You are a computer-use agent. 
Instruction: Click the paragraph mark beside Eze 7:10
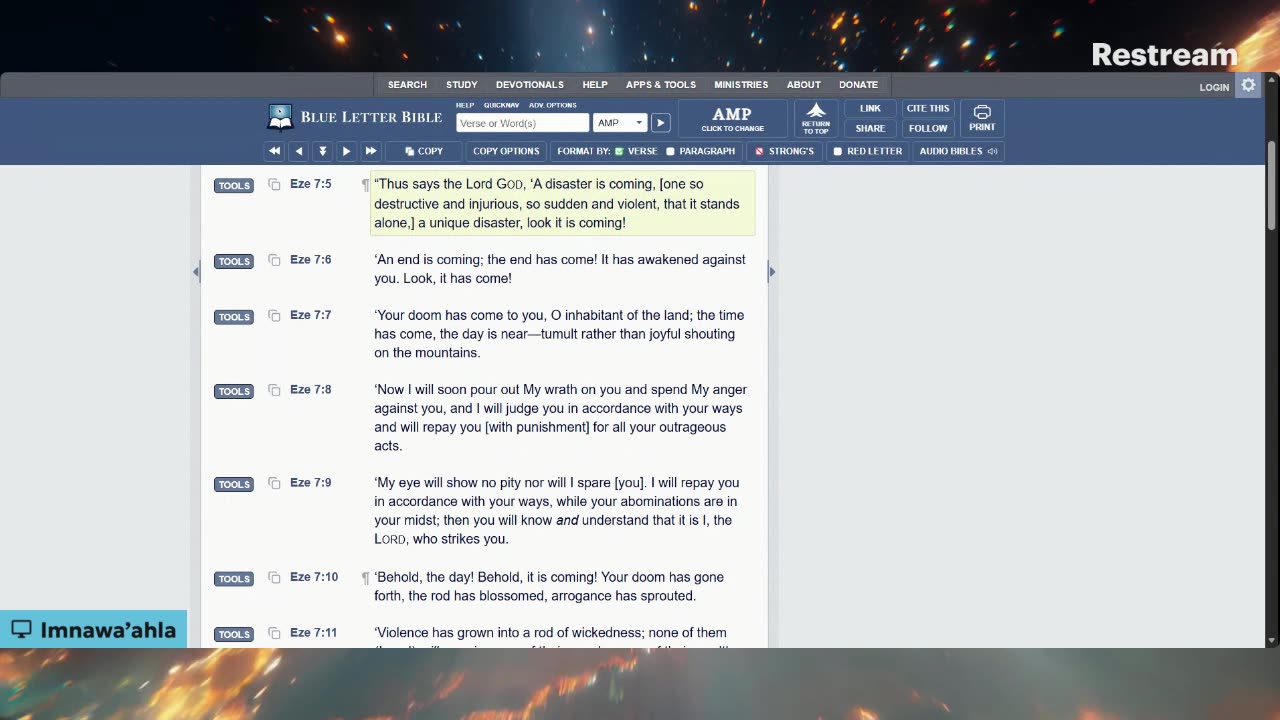point(365,578)
